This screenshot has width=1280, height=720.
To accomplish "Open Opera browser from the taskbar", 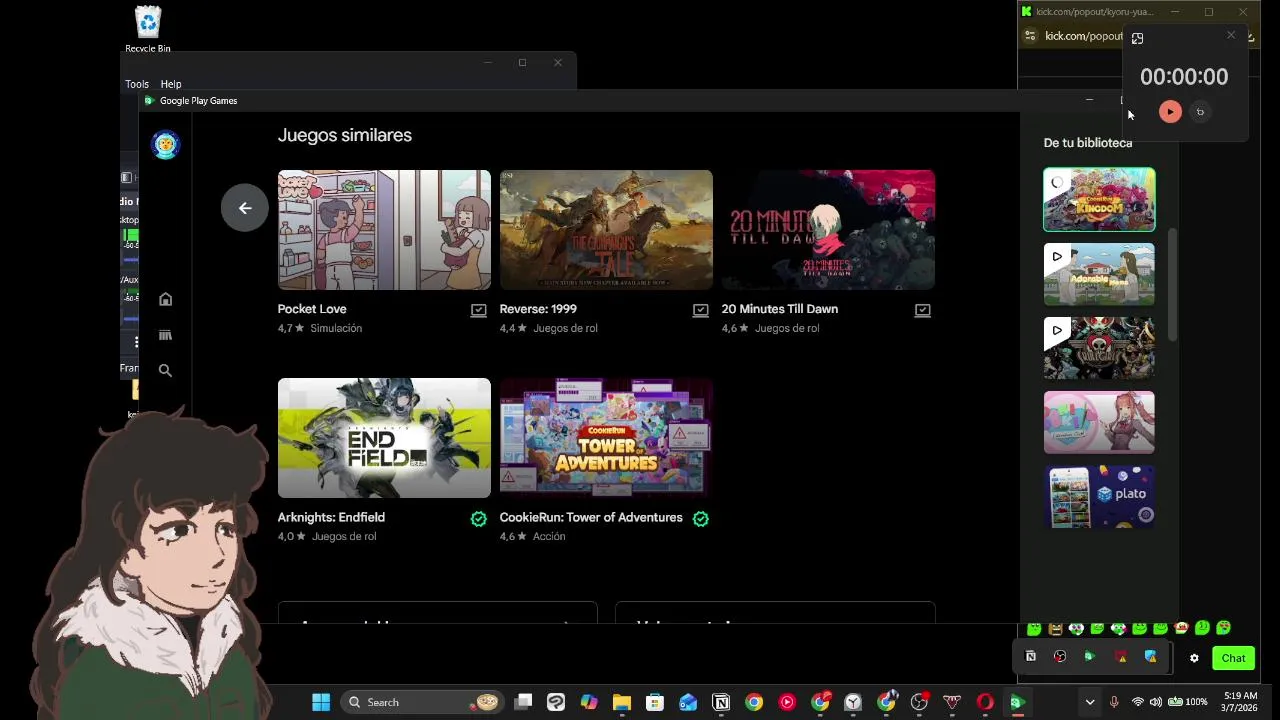I will click(985, 702).
